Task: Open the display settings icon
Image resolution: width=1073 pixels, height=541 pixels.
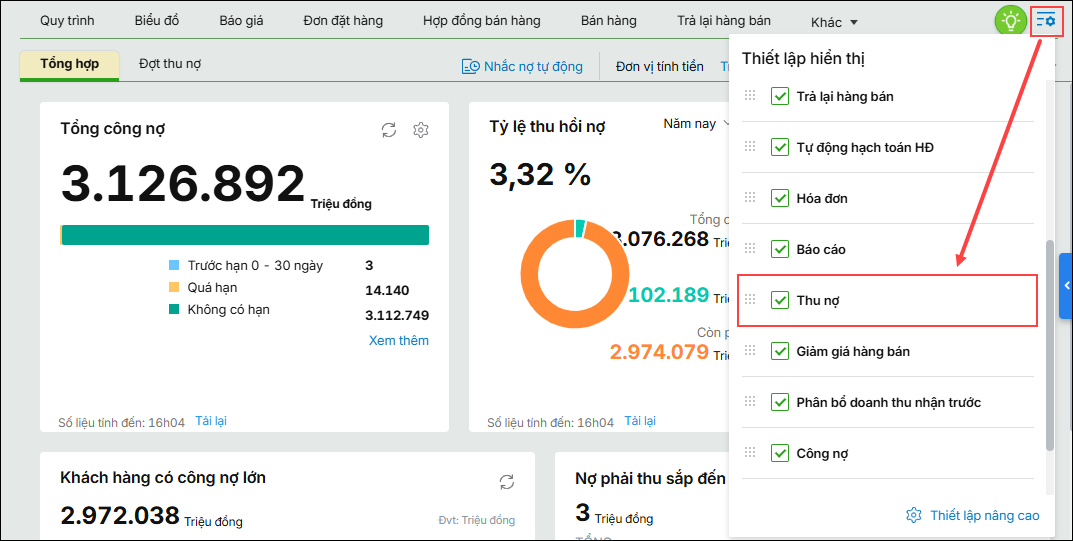Action: click(1046, 20)
